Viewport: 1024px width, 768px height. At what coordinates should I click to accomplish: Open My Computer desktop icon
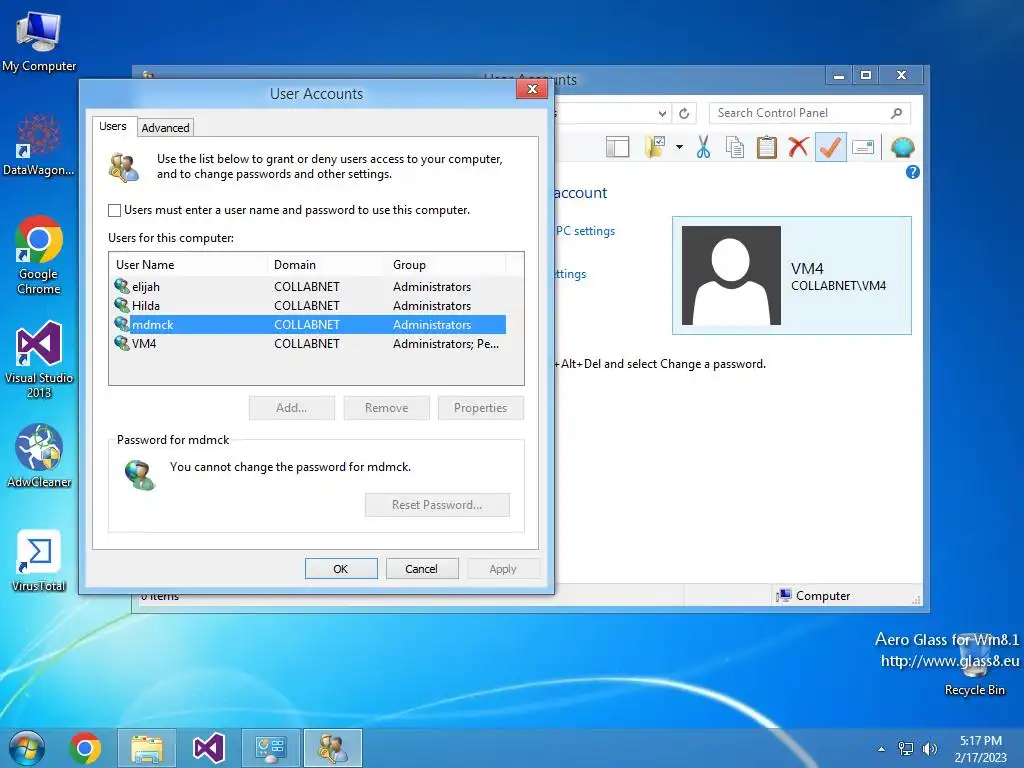point(39,41)
